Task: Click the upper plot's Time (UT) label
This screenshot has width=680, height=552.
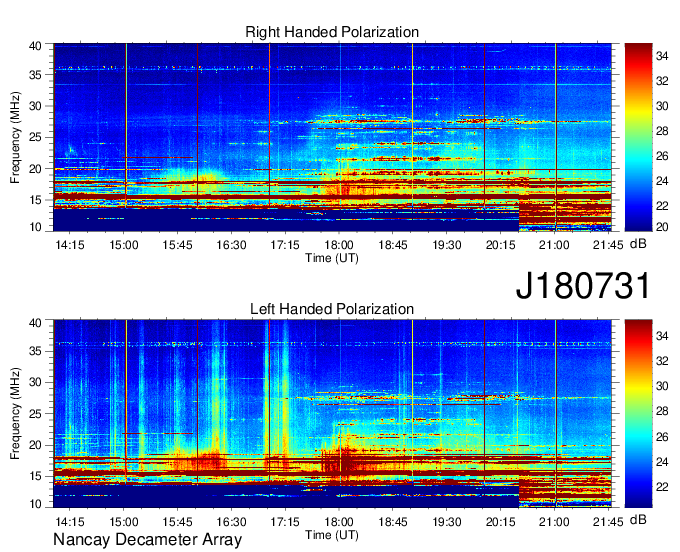Action: point(332,258)
